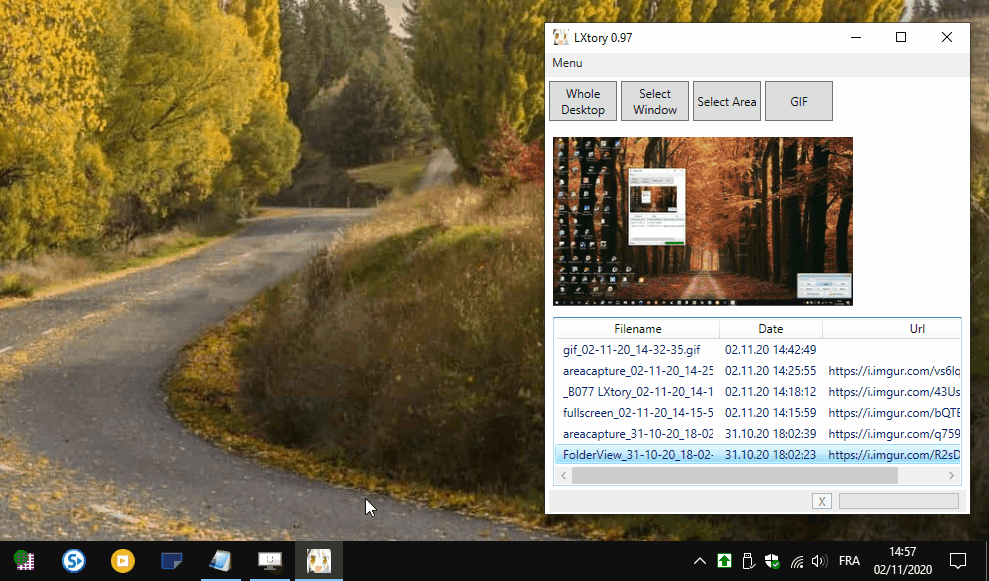Open the speaker volume tray icon
This screenshot has height=581, width=989.
tap(819, 560)
